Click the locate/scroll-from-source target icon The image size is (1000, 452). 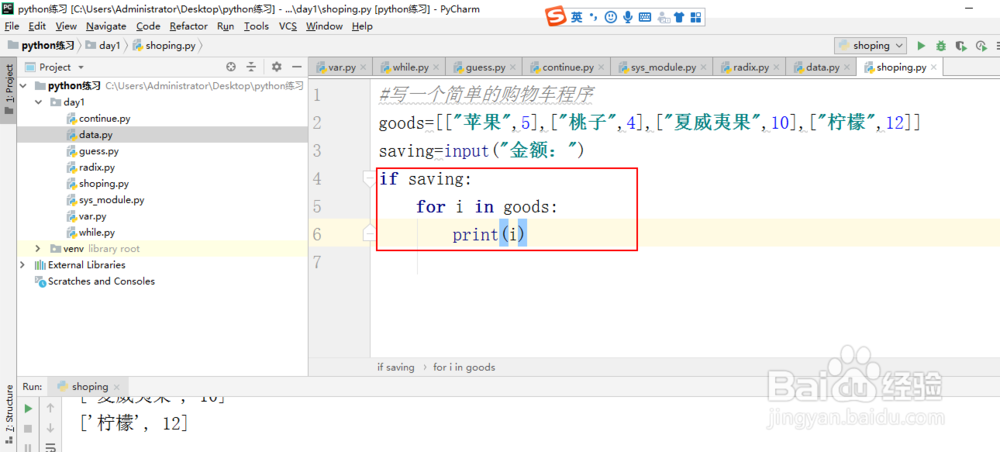(231, 66)
